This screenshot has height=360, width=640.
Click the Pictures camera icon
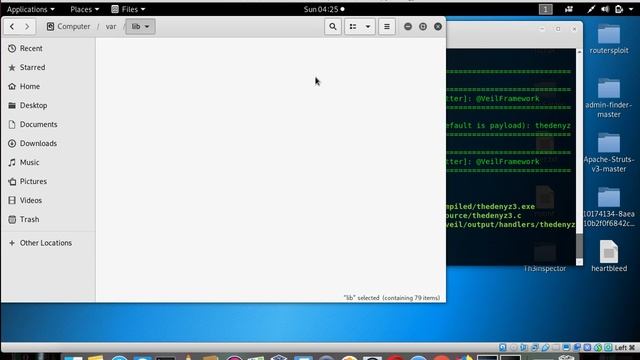[12, 181]
